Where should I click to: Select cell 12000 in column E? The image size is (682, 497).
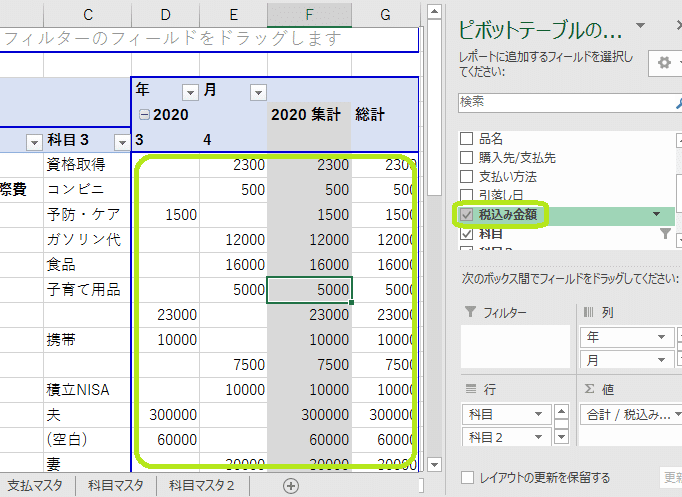coord(234,240)
